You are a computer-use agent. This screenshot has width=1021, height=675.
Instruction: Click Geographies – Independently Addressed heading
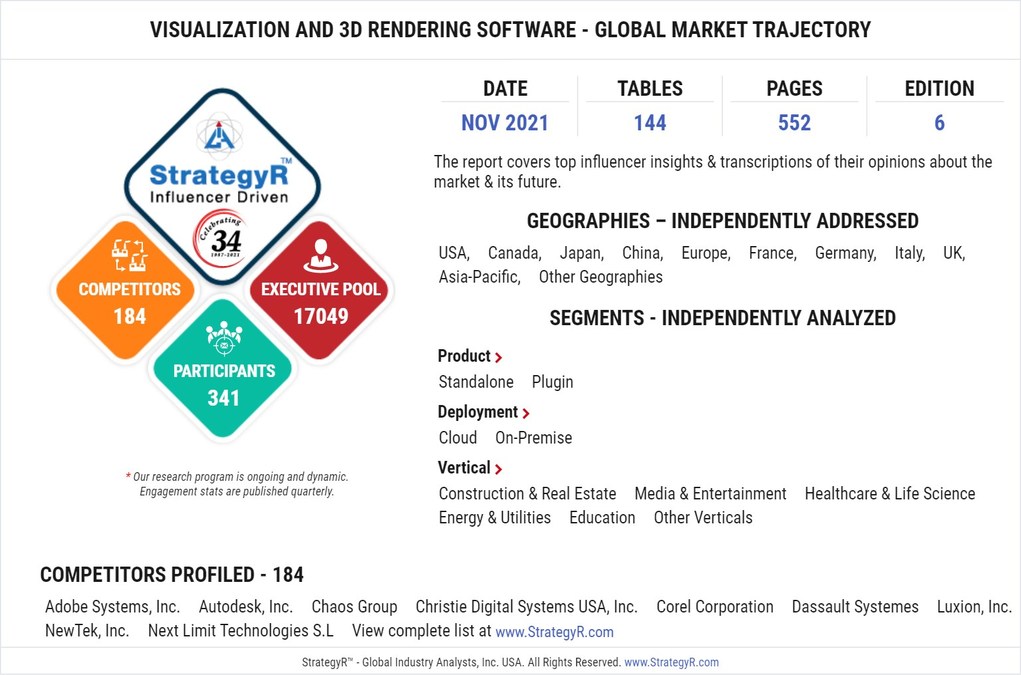(x=723, y=221)
